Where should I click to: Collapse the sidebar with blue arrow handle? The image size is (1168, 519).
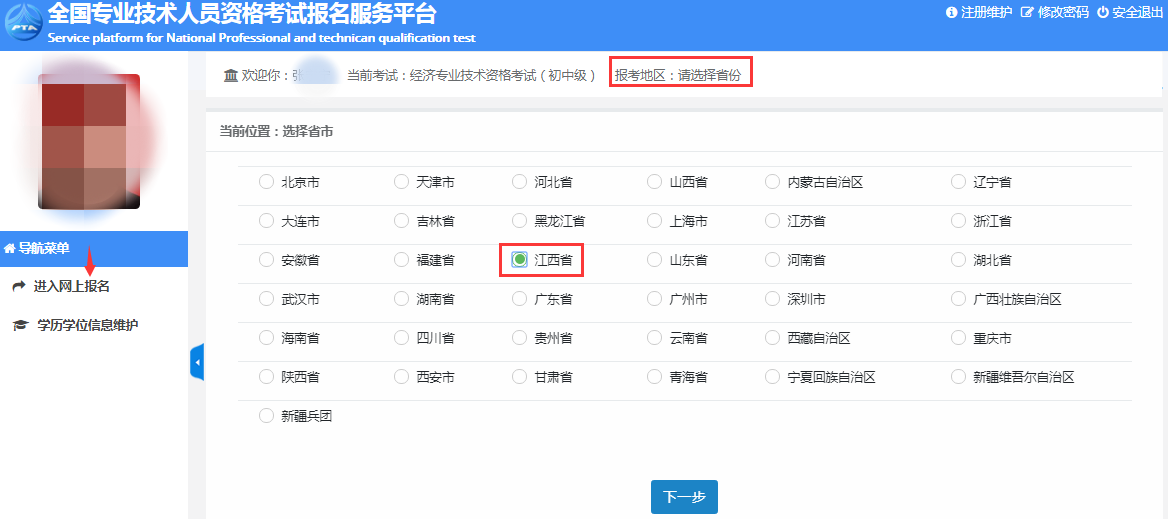197,363
